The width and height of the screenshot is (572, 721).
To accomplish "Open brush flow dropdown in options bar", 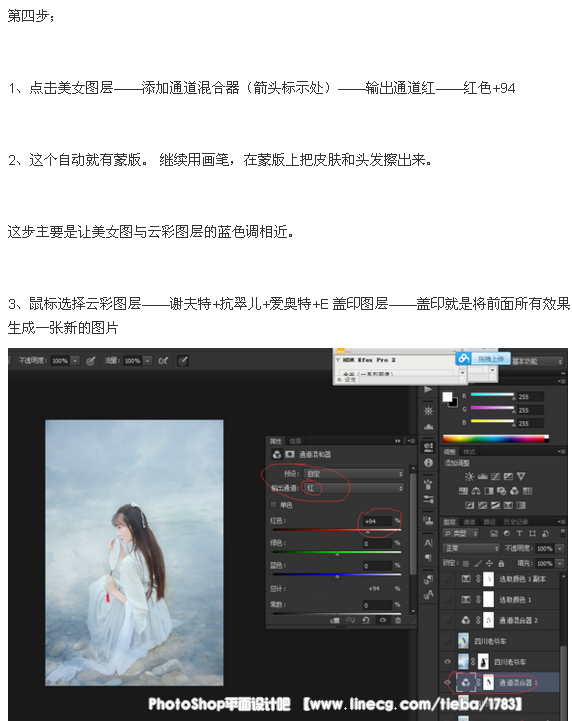I will pos(147,361).
